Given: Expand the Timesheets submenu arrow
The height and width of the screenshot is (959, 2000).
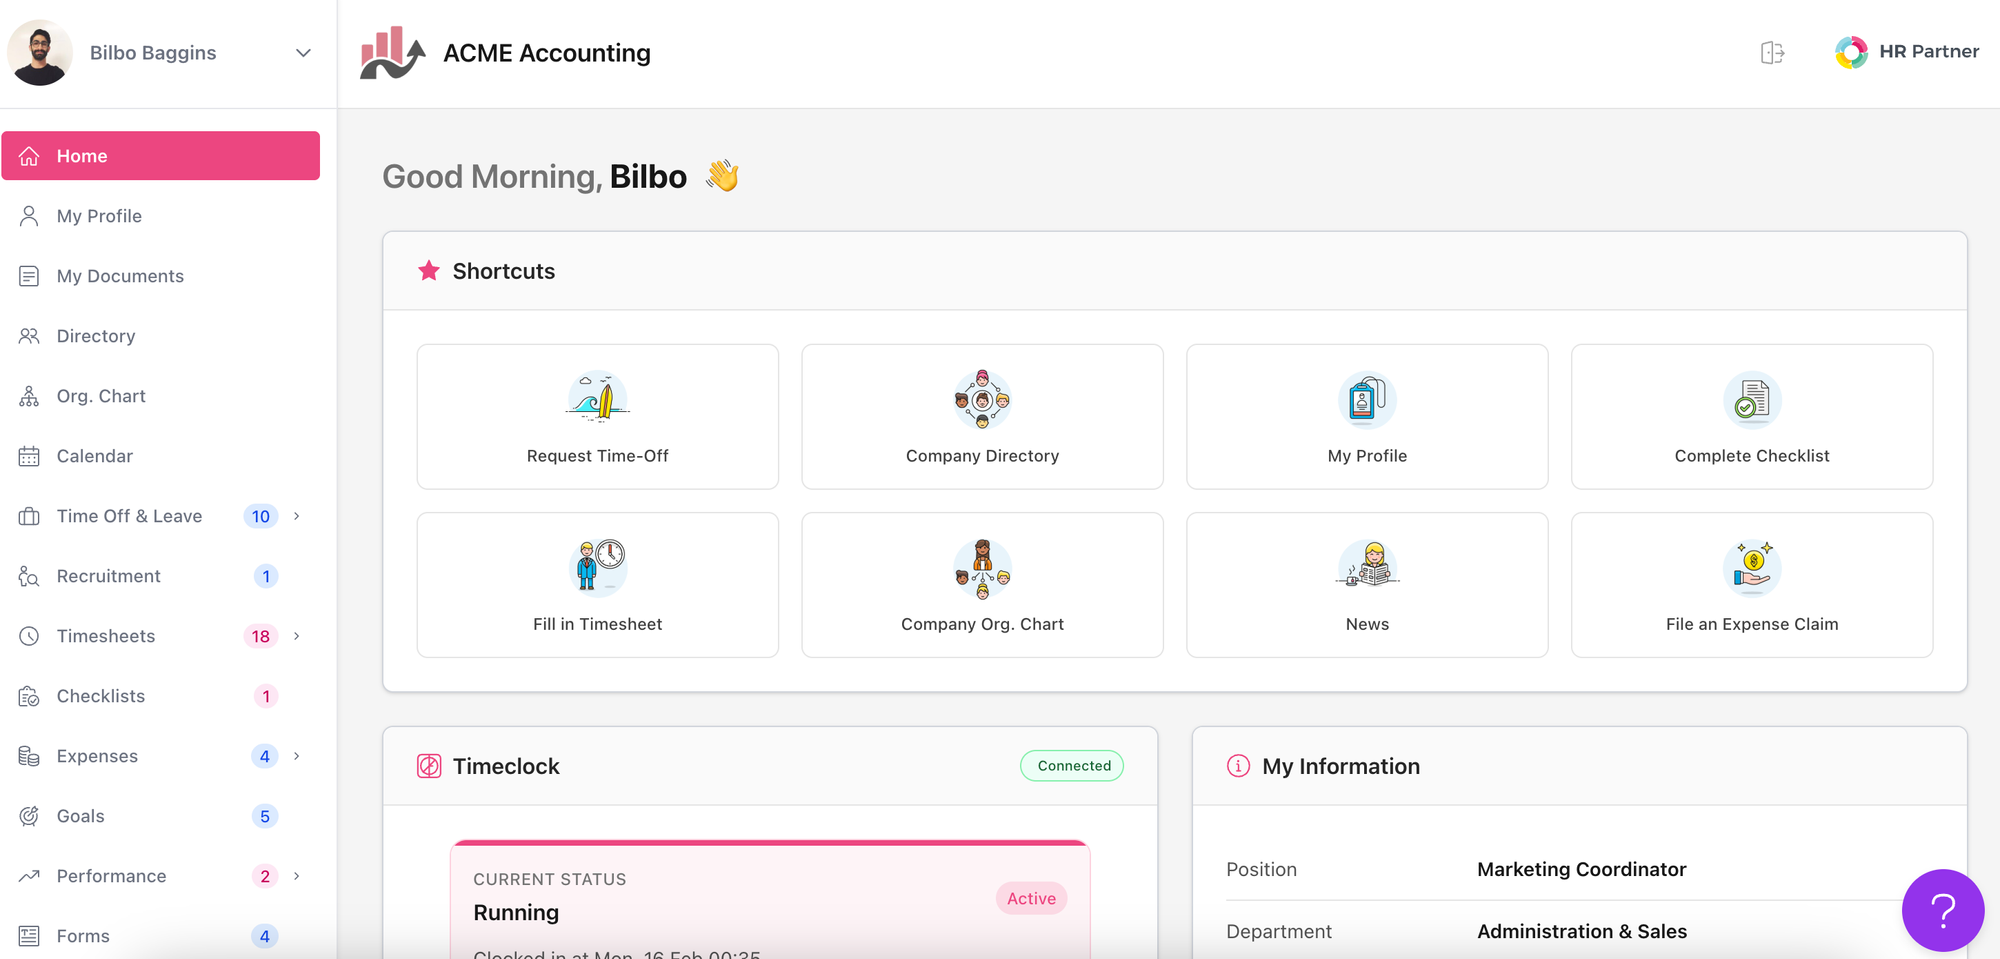Looking at the screenshot, I should 297,636.
